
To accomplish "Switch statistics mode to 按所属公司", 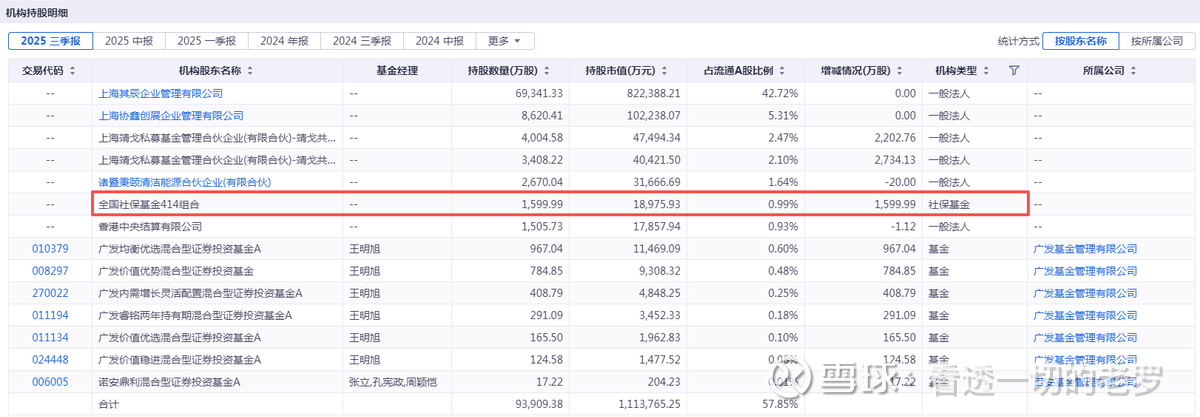I will 1157,41.
